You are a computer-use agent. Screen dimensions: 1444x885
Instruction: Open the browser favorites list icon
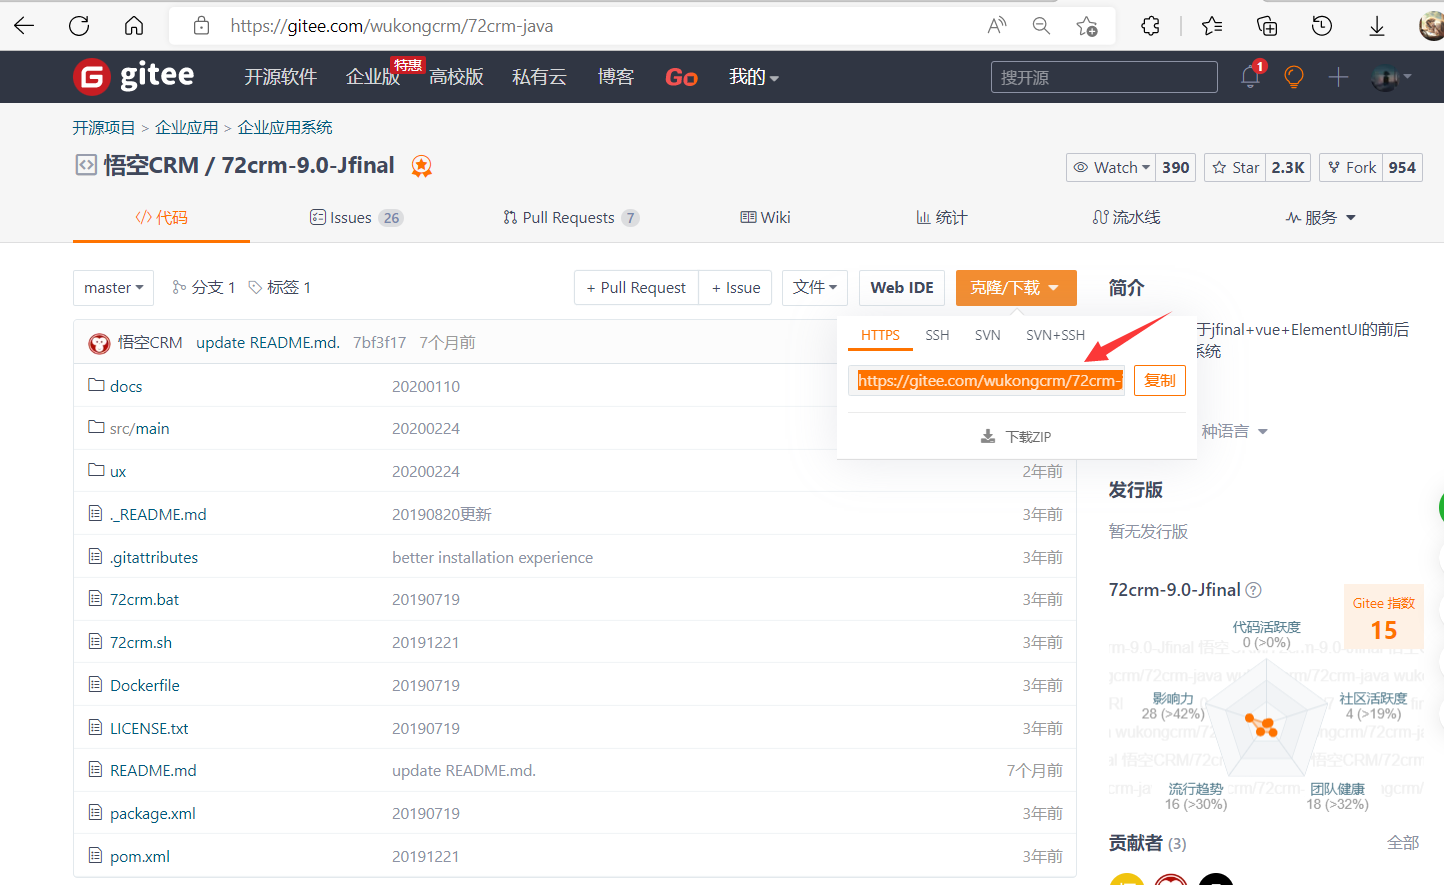point(1212,26)
